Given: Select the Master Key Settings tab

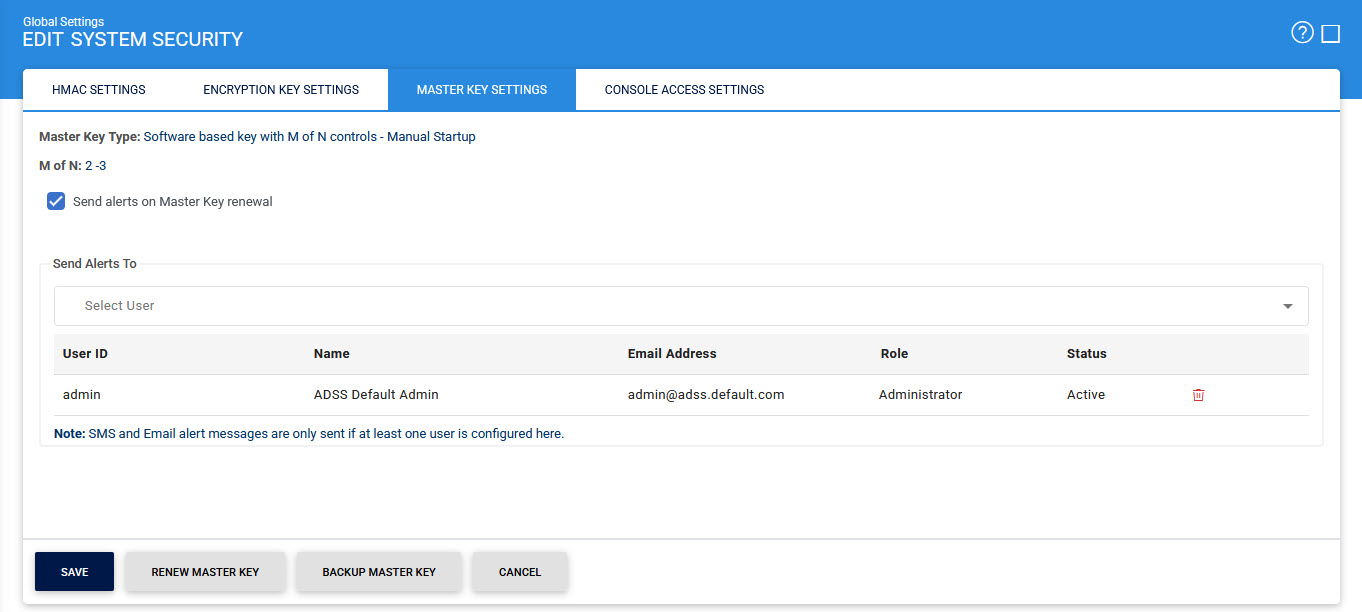Looking at the screenshot, I should point(481,90).
